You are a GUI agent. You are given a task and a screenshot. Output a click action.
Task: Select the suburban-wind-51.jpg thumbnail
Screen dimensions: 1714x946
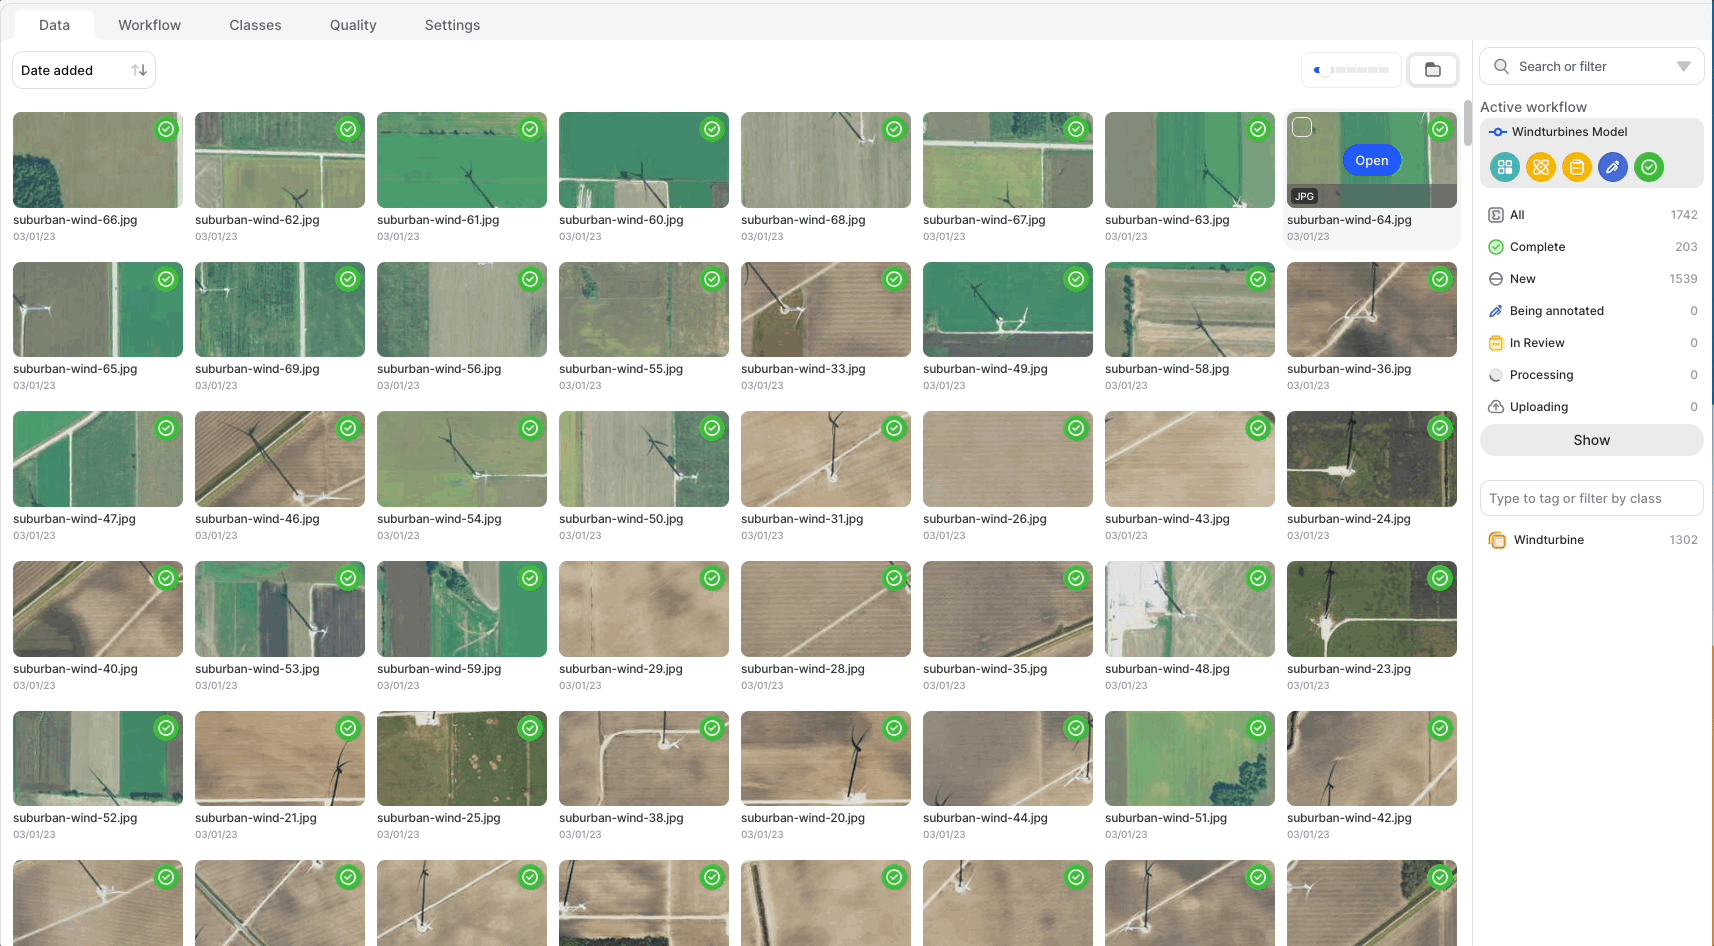click(x=1190, y=759)
